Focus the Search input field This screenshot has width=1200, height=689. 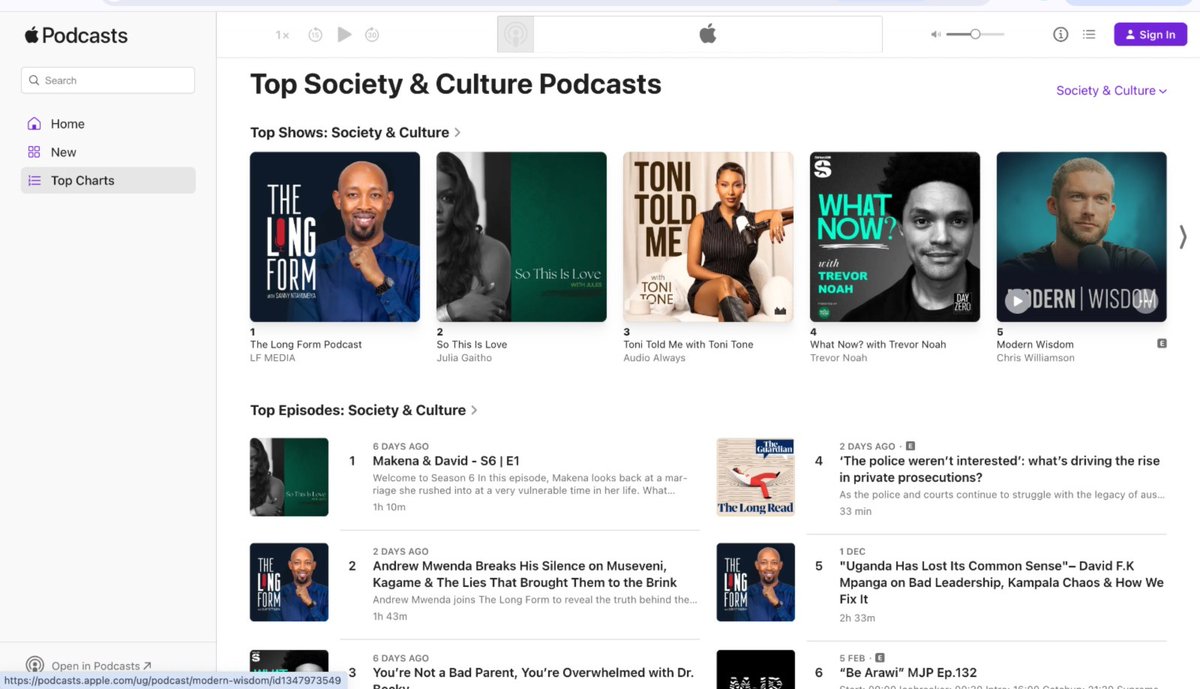108,80
